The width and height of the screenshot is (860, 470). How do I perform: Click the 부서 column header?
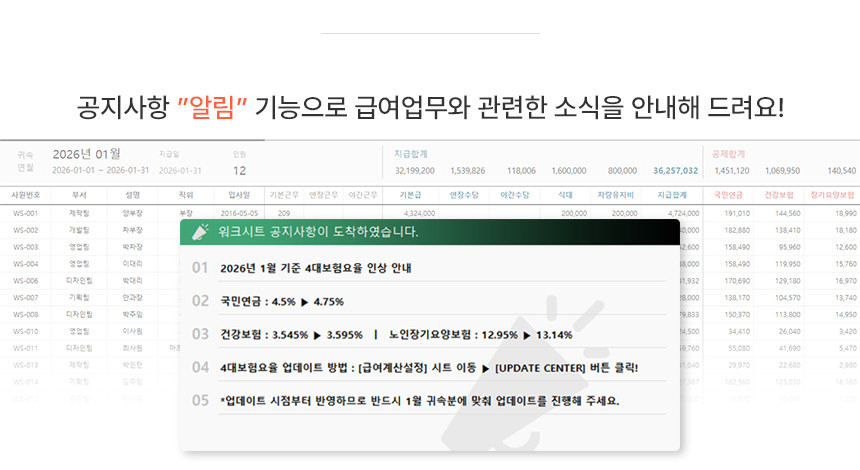click(x=80, y=195)
